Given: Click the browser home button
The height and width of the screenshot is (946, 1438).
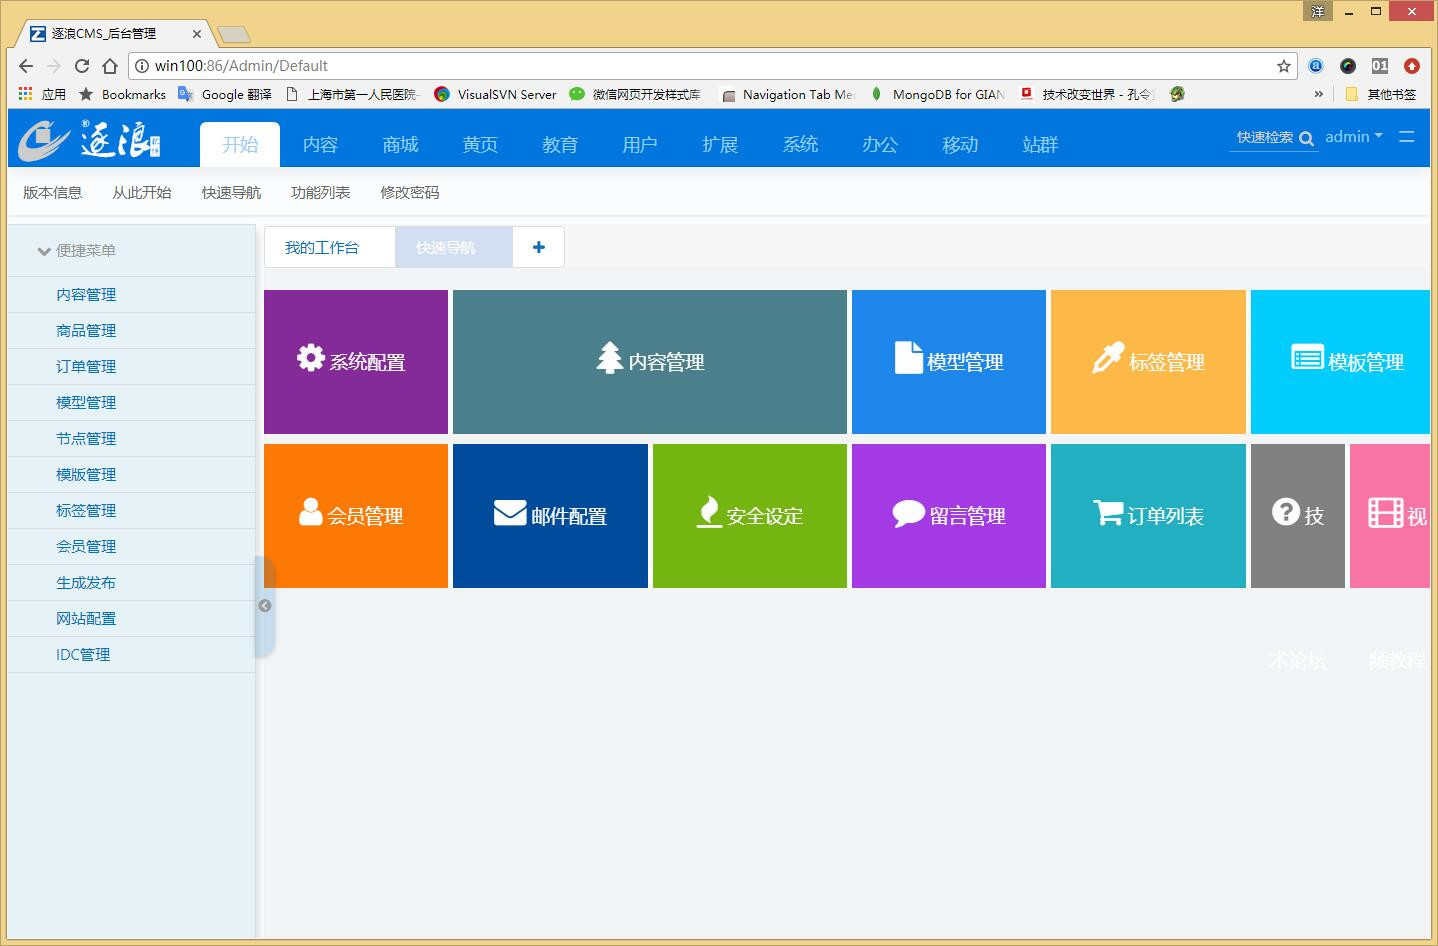Looking at the screenshot, I should click(110, 66).
